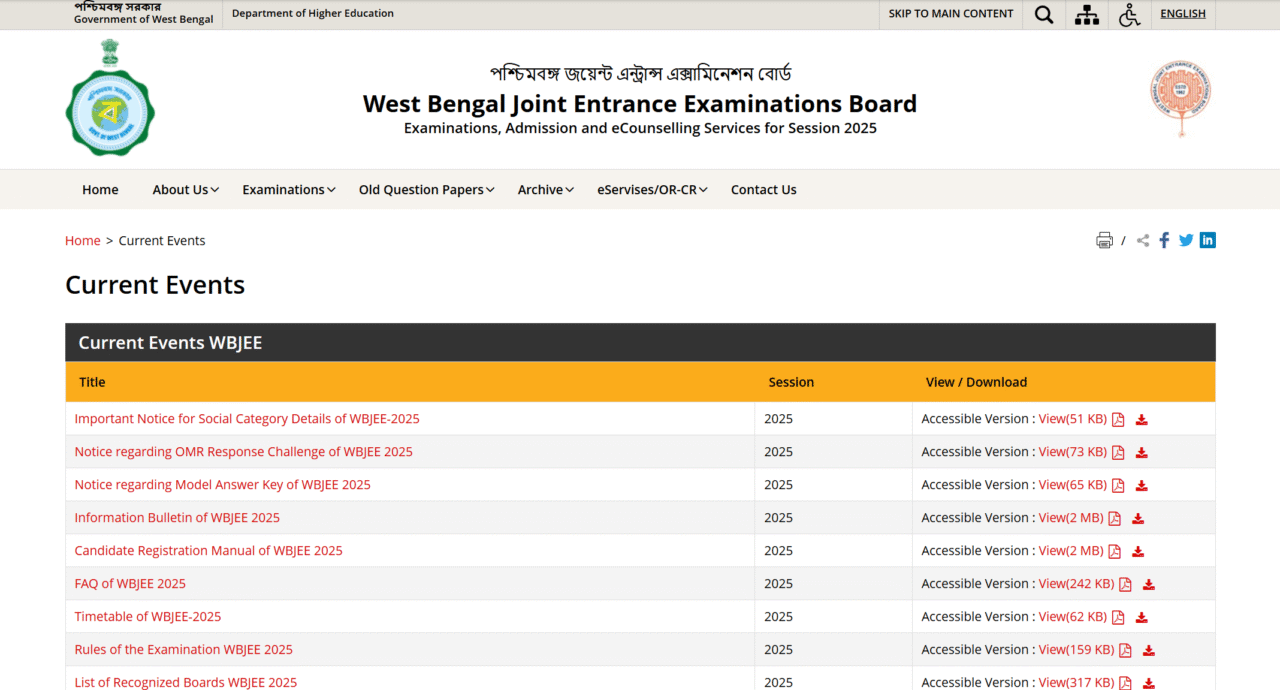Open FAQ of WBJEE 2025 title link

pyautogui.click(x=130, y=584)
